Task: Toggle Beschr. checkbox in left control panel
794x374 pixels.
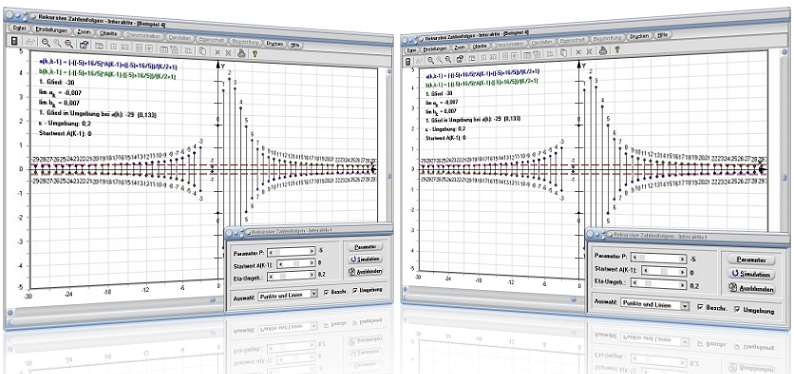Action: [x=326, y=292]
